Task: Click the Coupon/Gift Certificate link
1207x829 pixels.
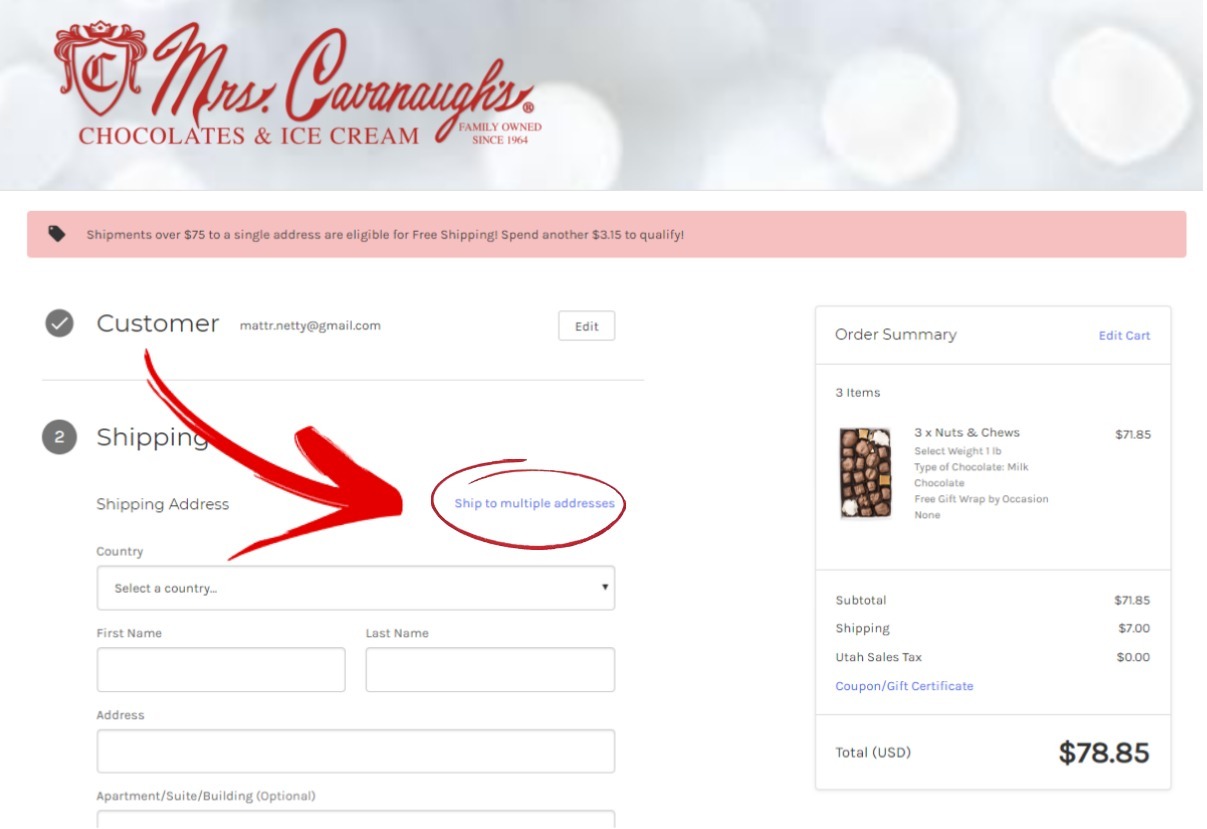Action: click(x=904, y=686)
